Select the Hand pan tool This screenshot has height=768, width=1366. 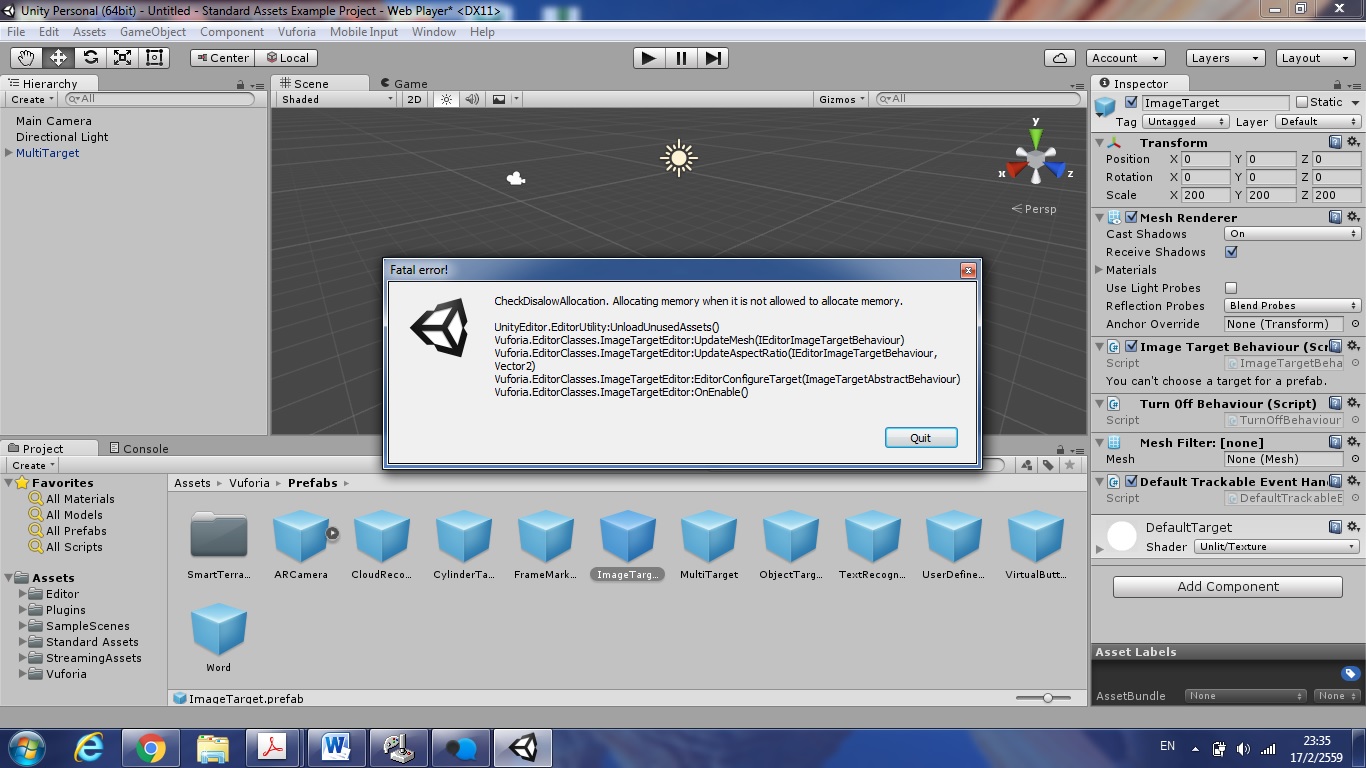27,58
